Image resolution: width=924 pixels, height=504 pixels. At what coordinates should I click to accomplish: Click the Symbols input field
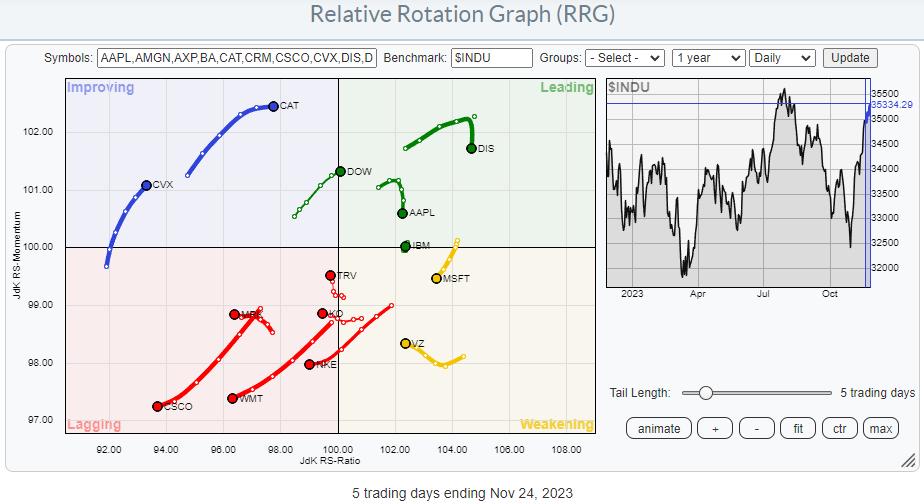[x=237, y=58]
